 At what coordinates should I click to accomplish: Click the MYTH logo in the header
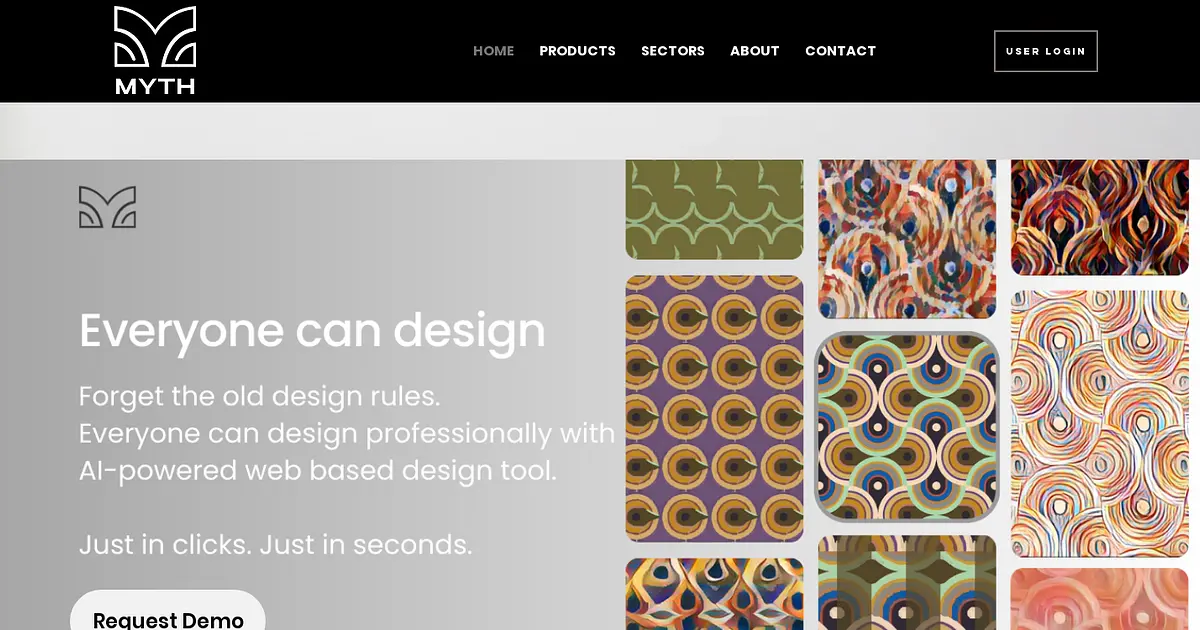click(x=155, y=51)
